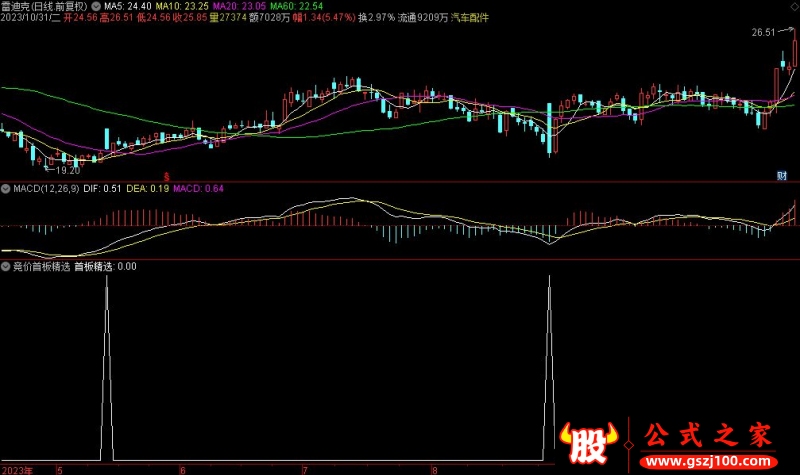Open the 竞价首板精选 indicator dropdown arrow
Viewport: 800px width, 475px height.
point(6,266)
